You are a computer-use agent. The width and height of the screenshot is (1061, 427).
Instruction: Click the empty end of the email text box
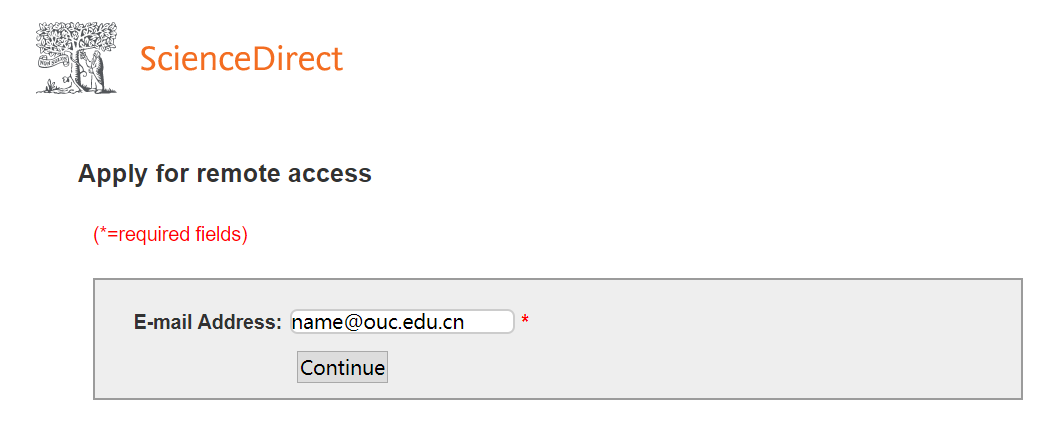click(x=492, y=322)
